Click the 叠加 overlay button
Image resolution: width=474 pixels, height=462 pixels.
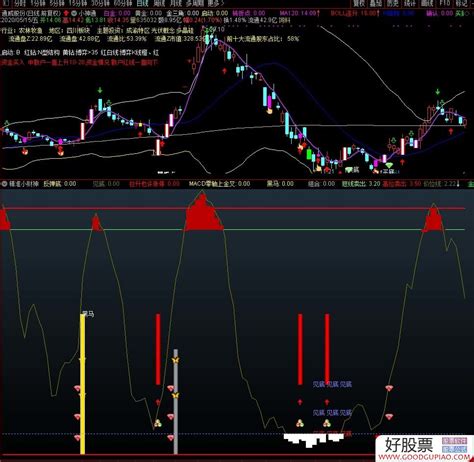tap(376, 3)
